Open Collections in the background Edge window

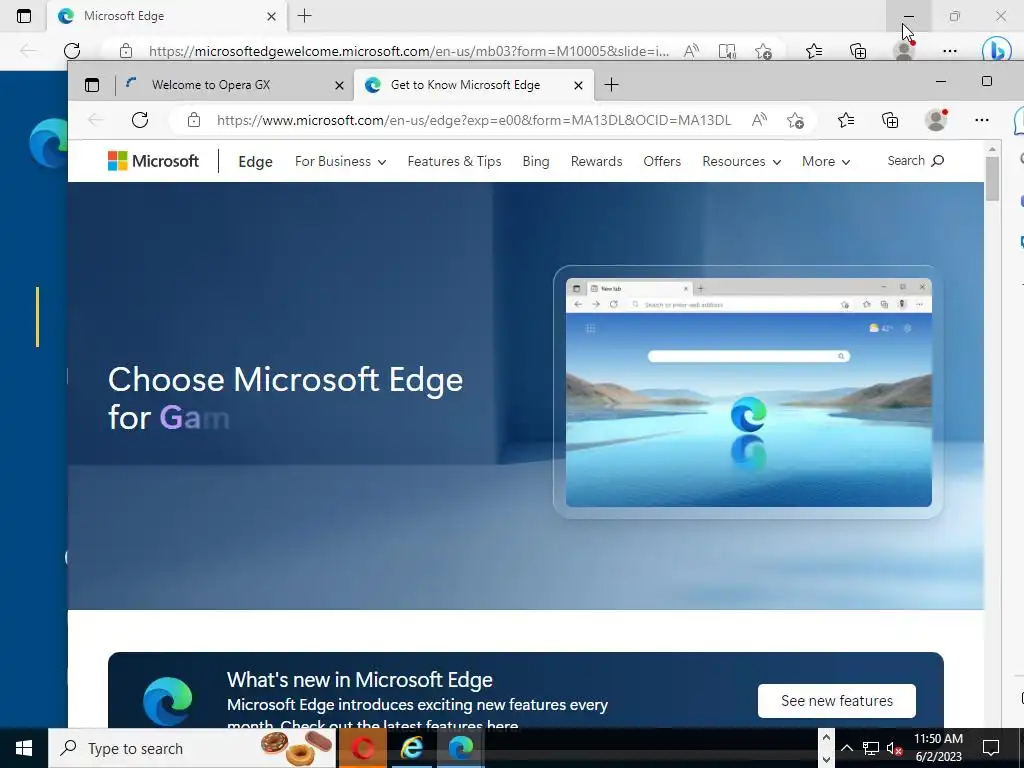click(858, 51)
